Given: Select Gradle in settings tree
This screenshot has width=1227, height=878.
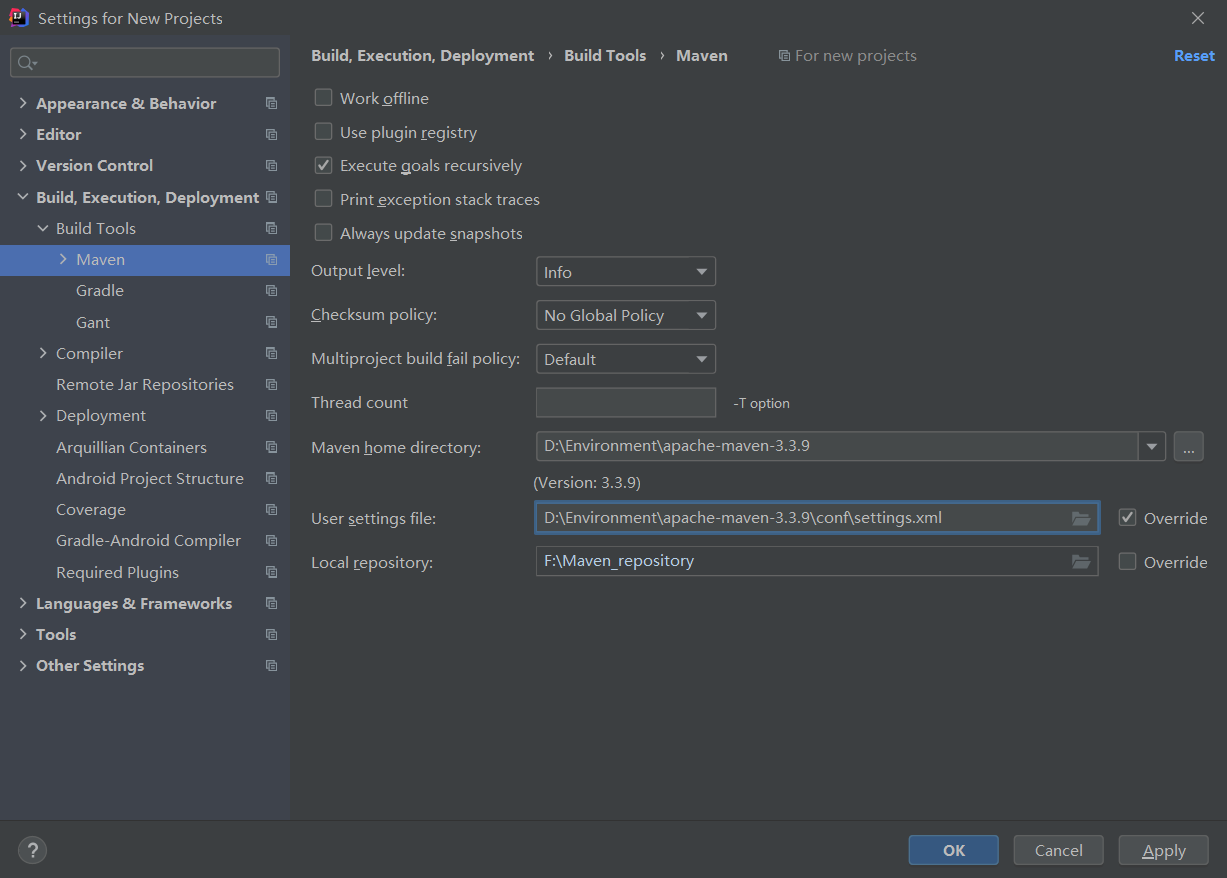Looking at the screenshot, I should point(100,290).
